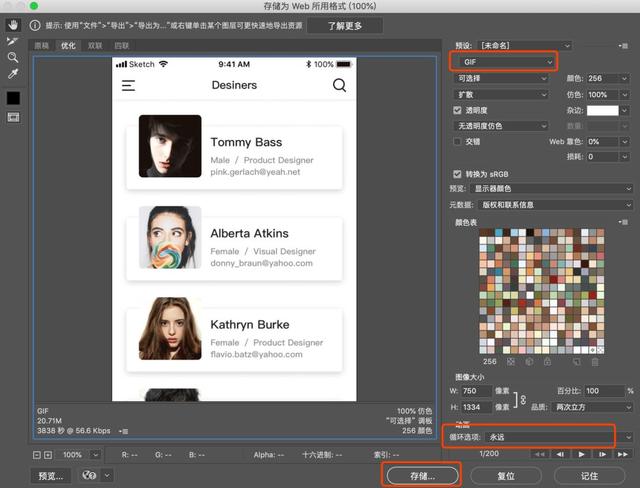This screenshot has width=640, height=488.
Task: Click the animation play button
Action: tap(583, 455)
